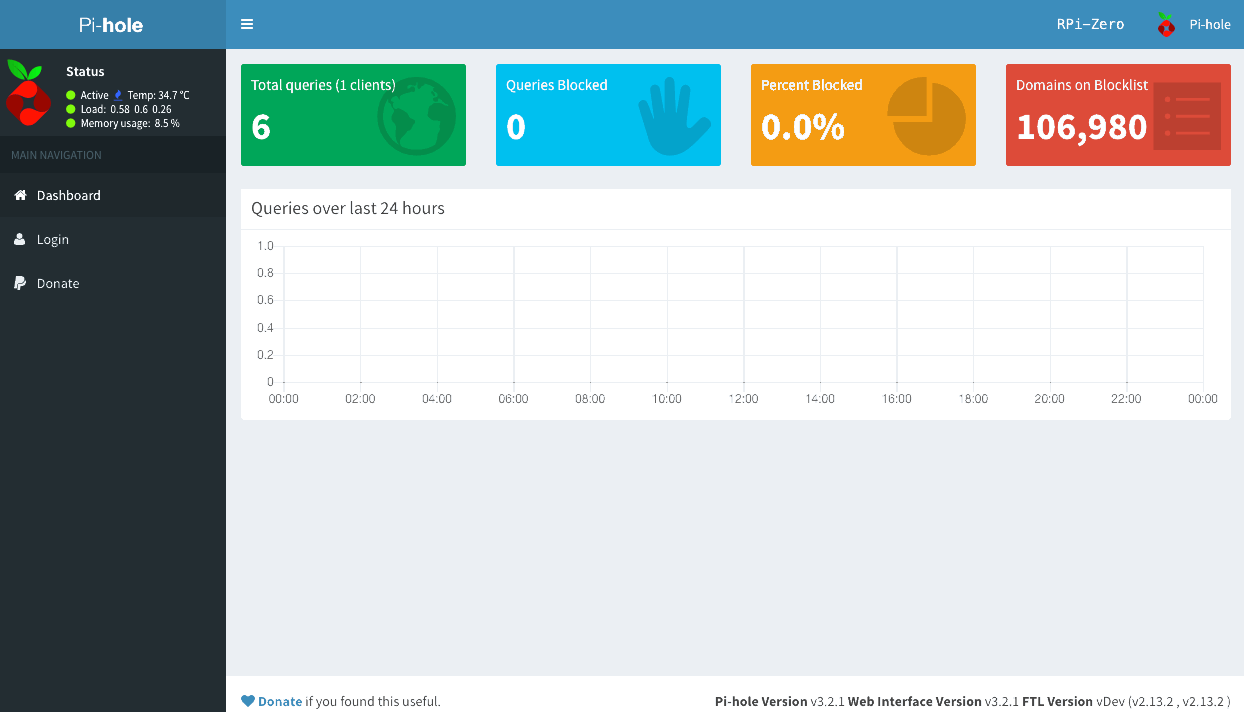Screen dimensions: 1244x712
Task: Click the Status heading in sidebar
Action: click(85, 71)
